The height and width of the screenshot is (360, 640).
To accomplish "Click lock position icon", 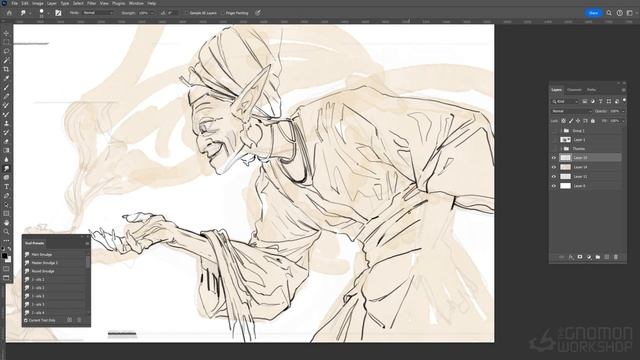I will click(x=578, y=121).
